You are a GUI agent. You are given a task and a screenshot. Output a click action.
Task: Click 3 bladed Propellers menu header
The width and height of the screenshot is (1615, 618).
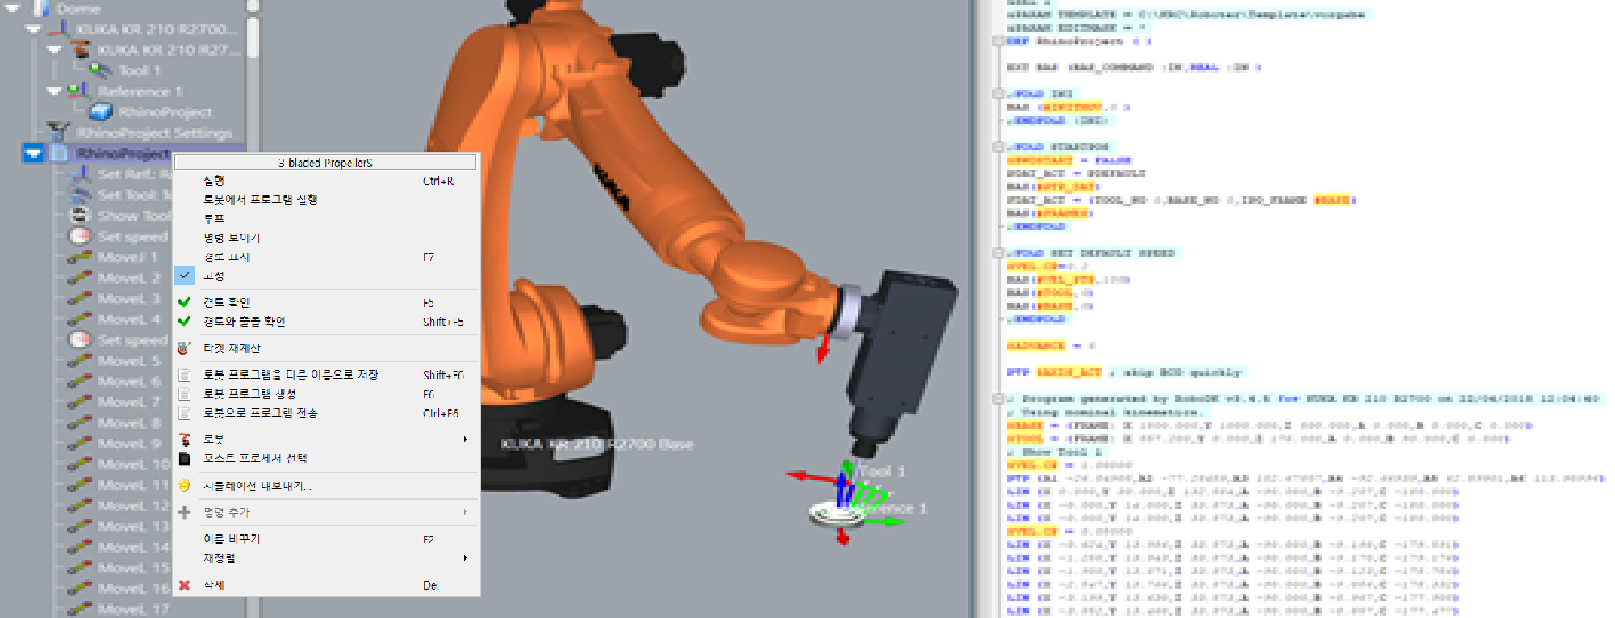[325, 162]
